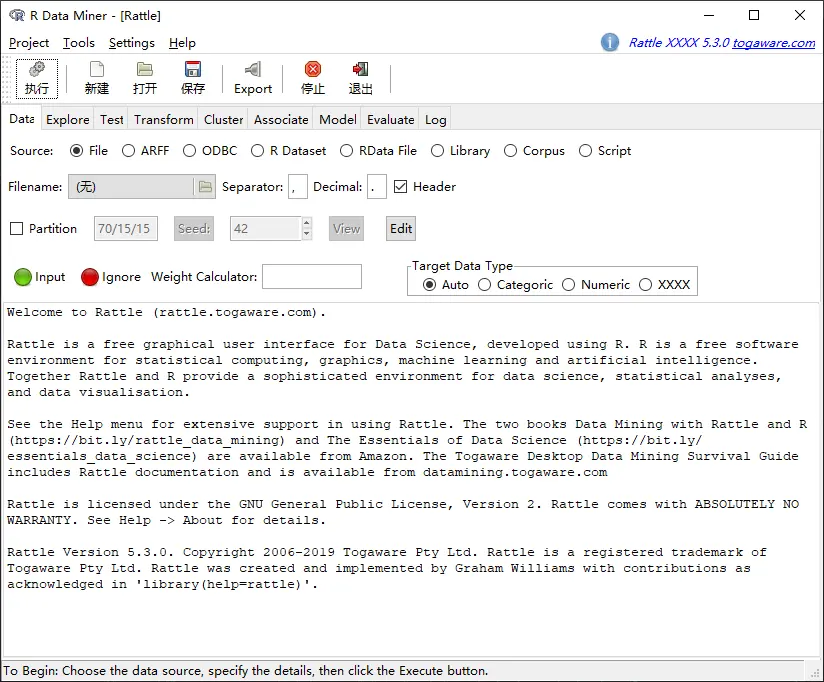This screenshot has width=824, height=682.
Task: Click the red Ignore indicator
Action: coord(90,277)
